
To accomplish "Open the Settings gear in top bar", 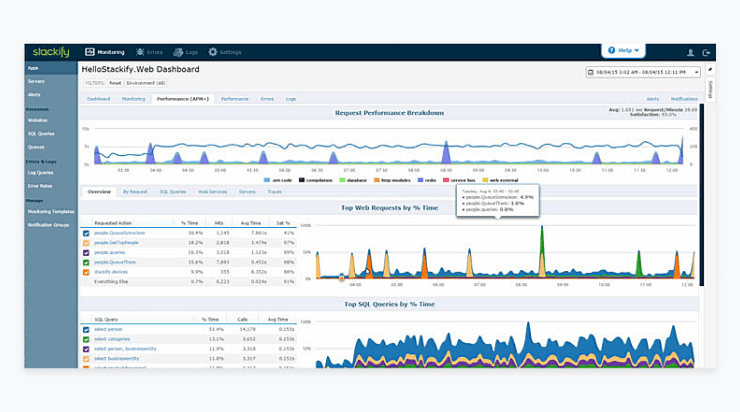I will (x=213, y=52).
